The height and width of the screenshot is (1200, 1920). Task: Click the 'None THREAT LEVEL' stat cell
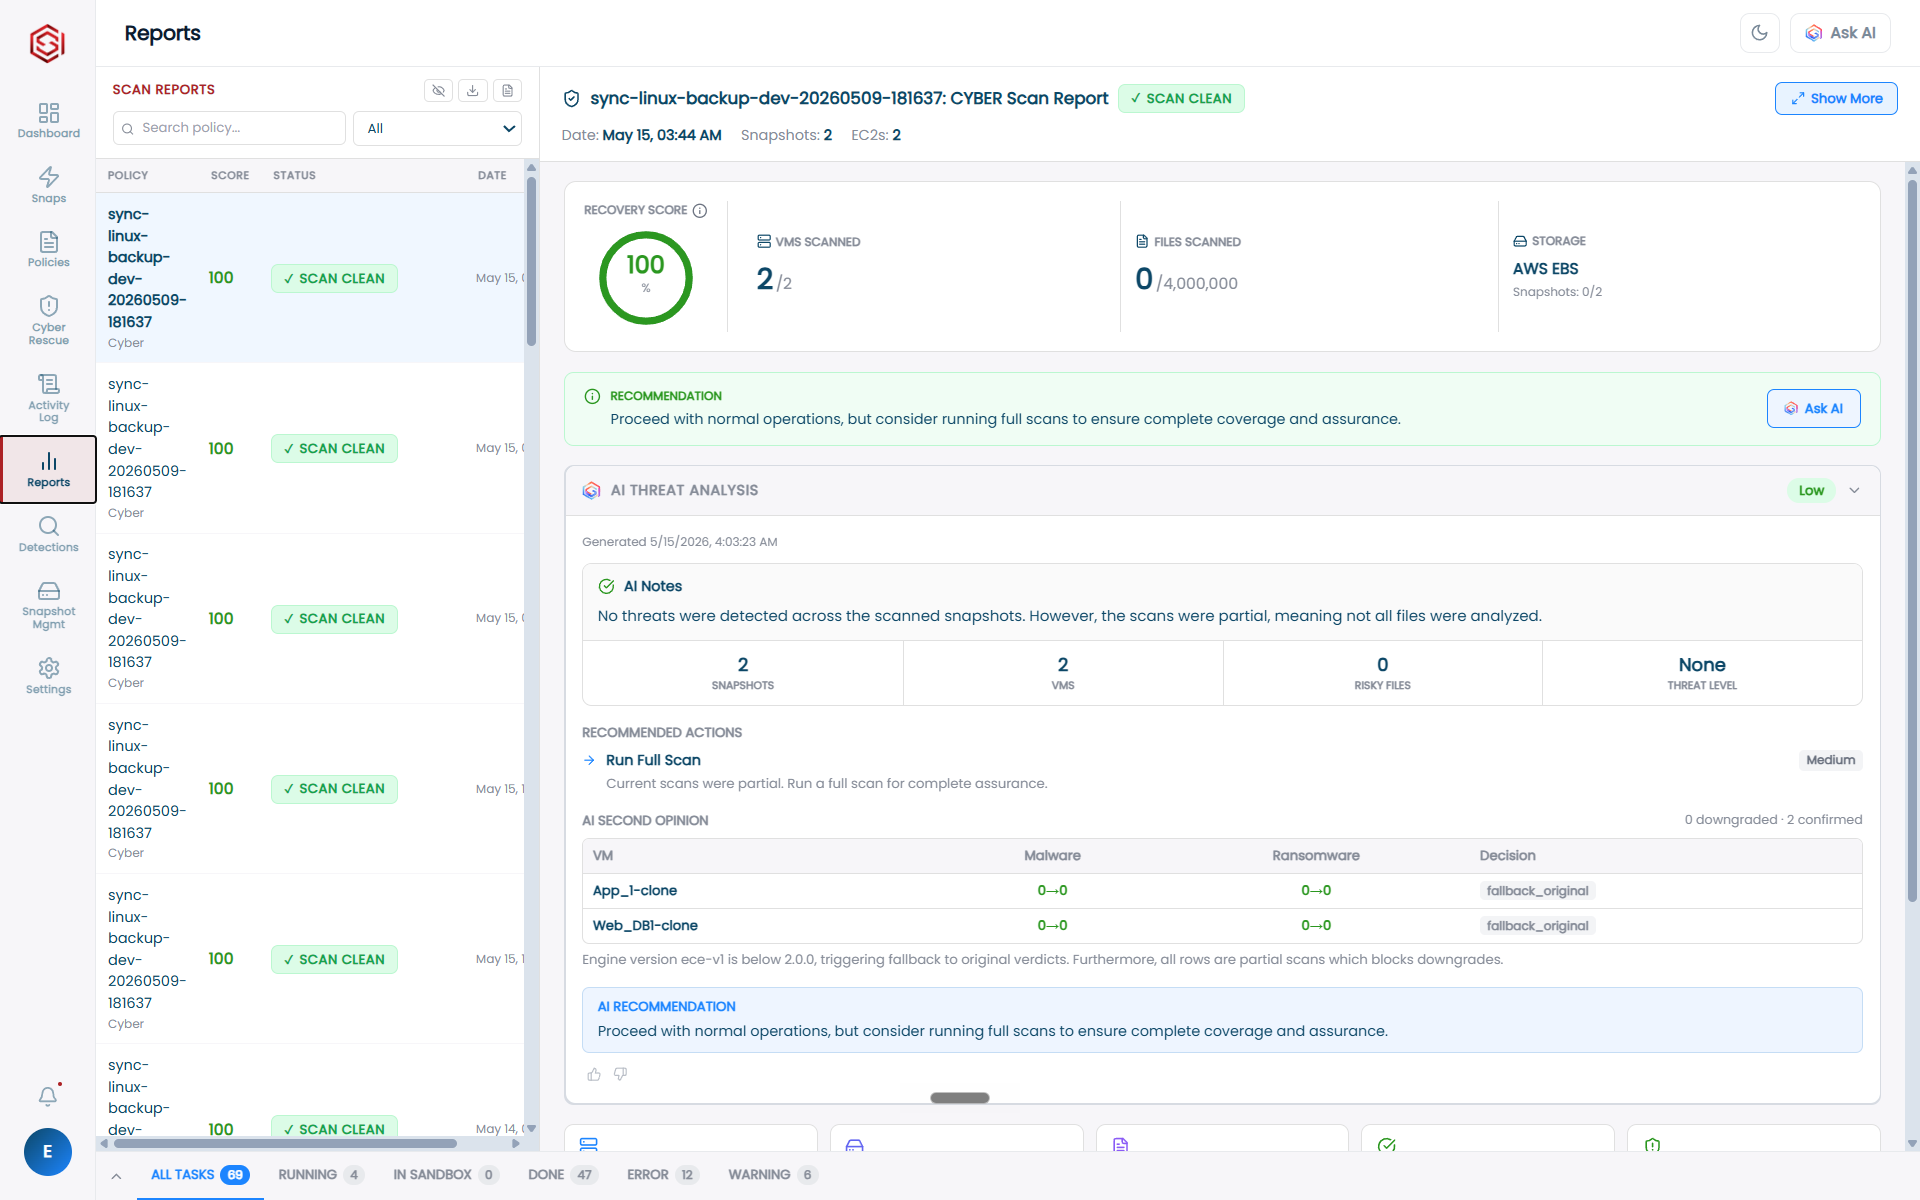tap(1702, 673)
